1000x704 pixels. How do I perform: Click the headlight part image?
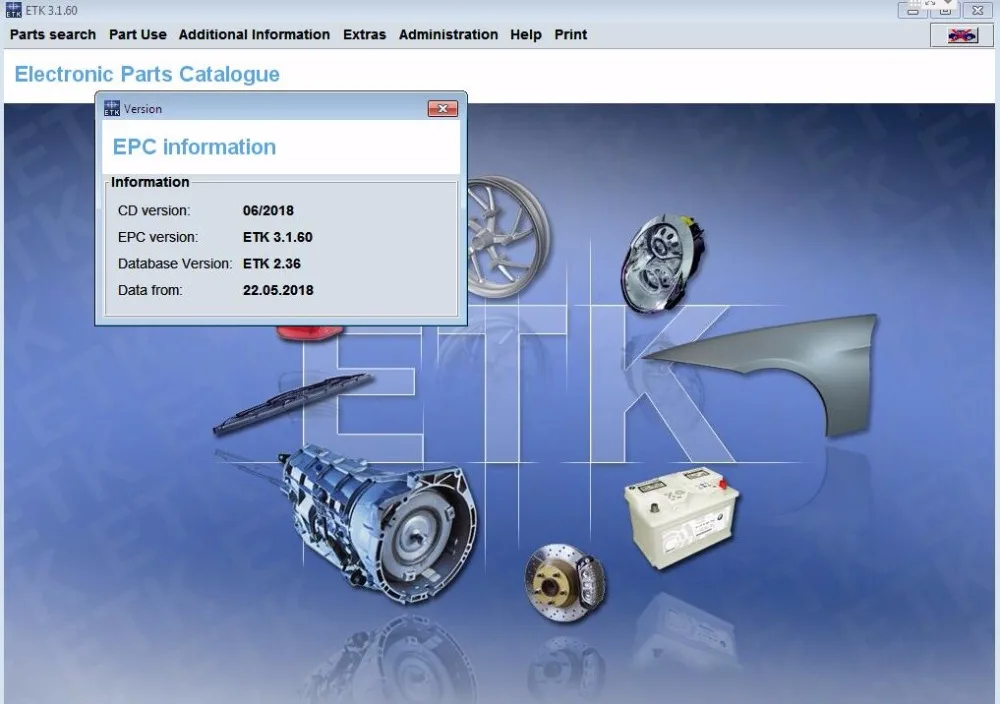[663, 261]
